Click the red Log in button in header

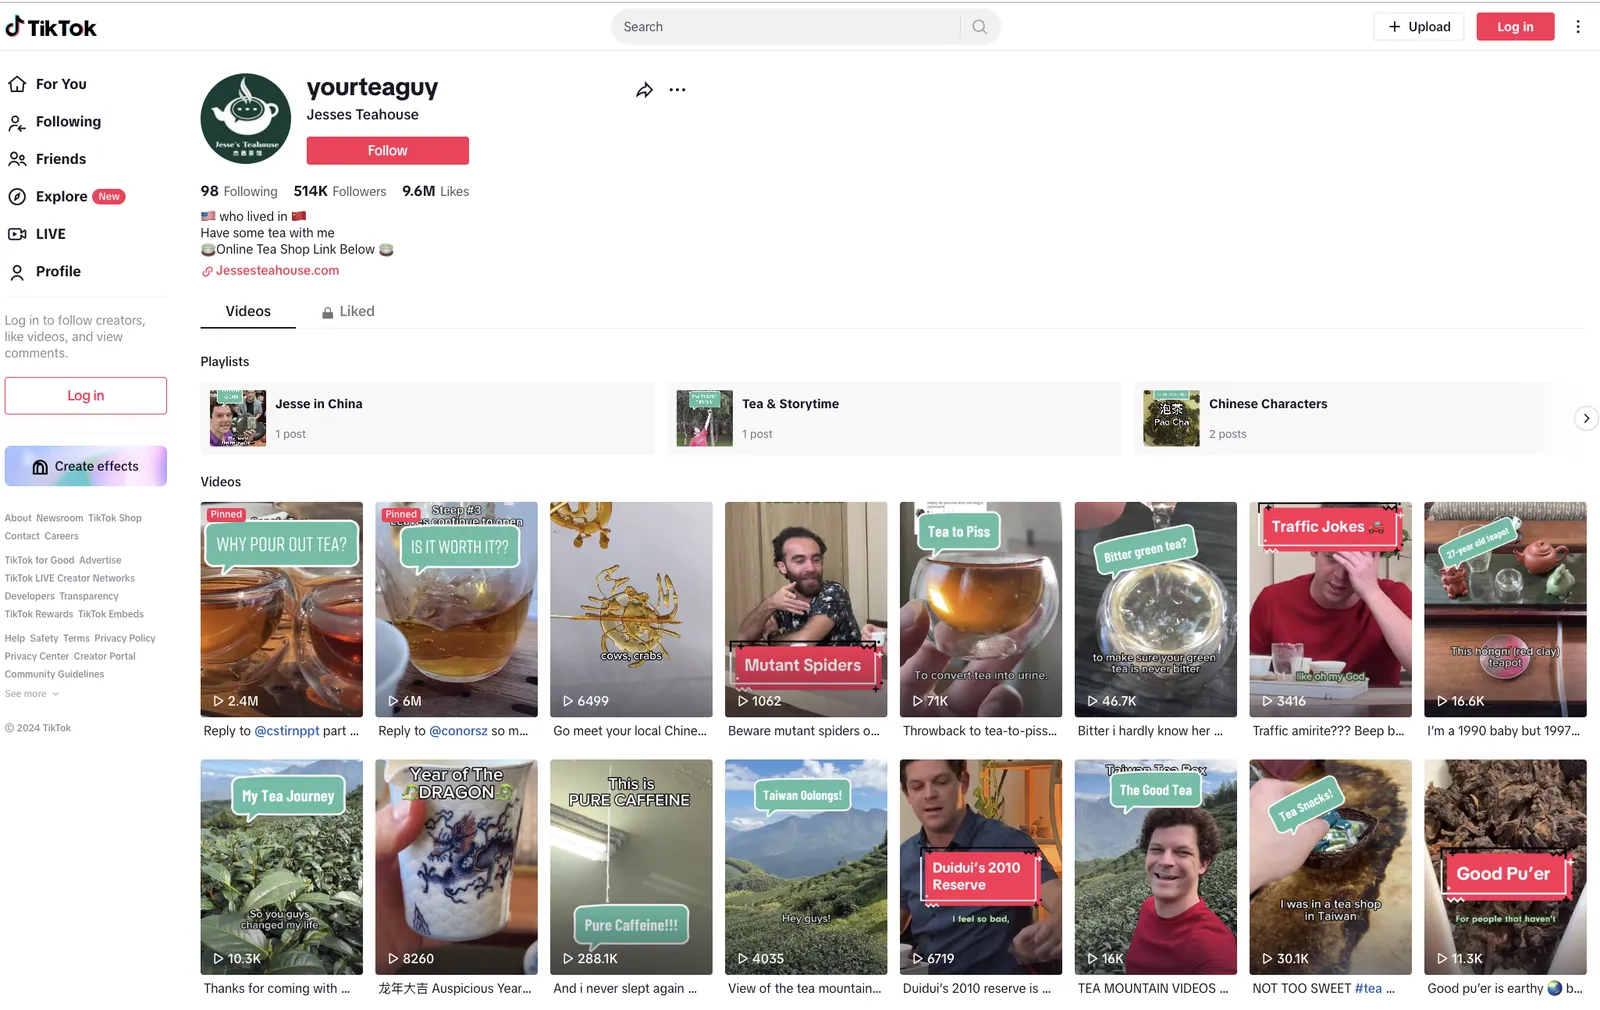pyautogui.click(x=1515, y=27)
